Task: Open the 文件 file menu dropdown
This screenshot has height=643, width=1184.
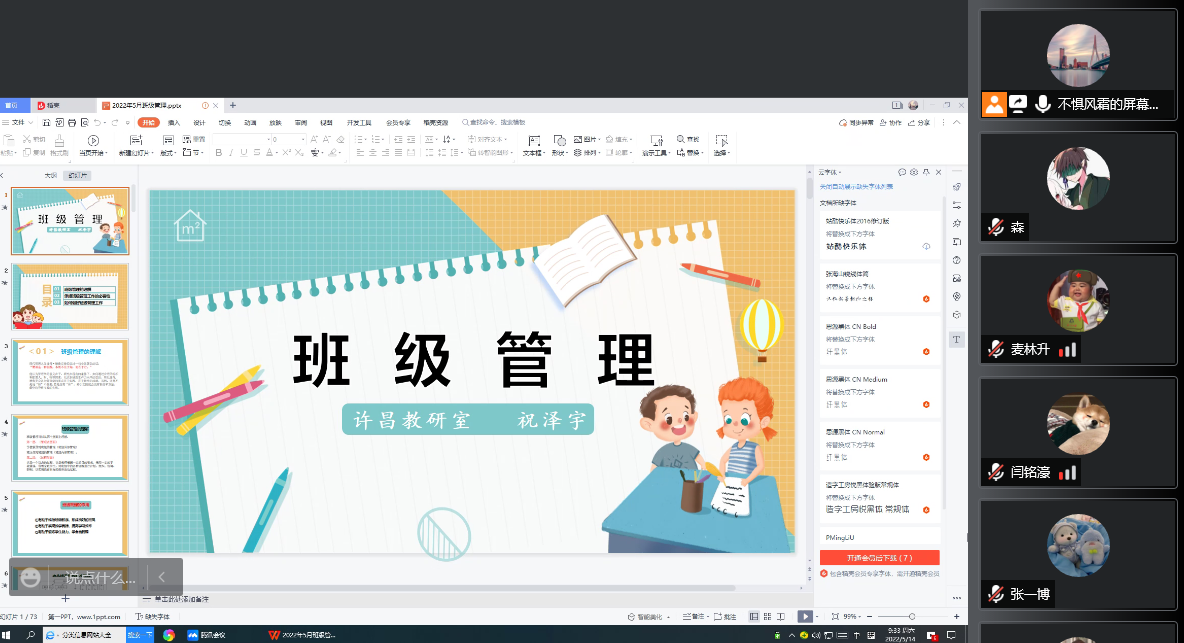Action: [x=16, y=122]
